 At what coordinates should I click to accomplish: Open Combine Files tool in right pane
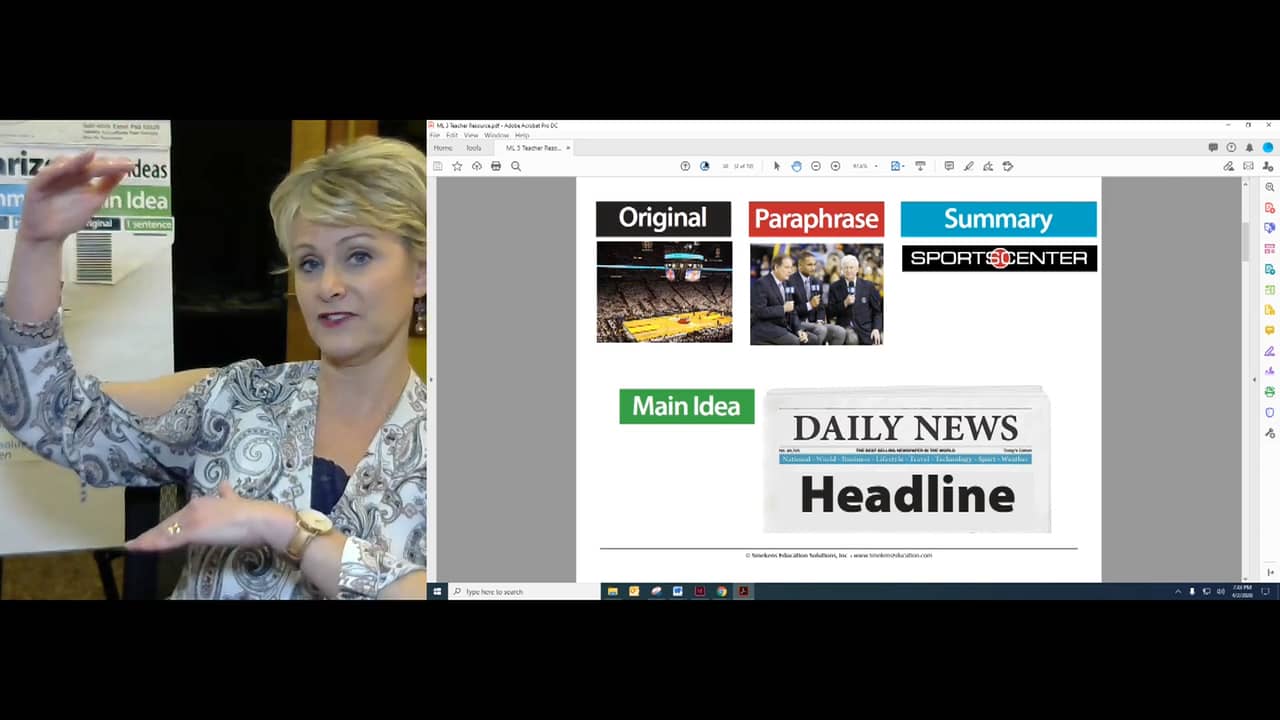(1270, 228)
